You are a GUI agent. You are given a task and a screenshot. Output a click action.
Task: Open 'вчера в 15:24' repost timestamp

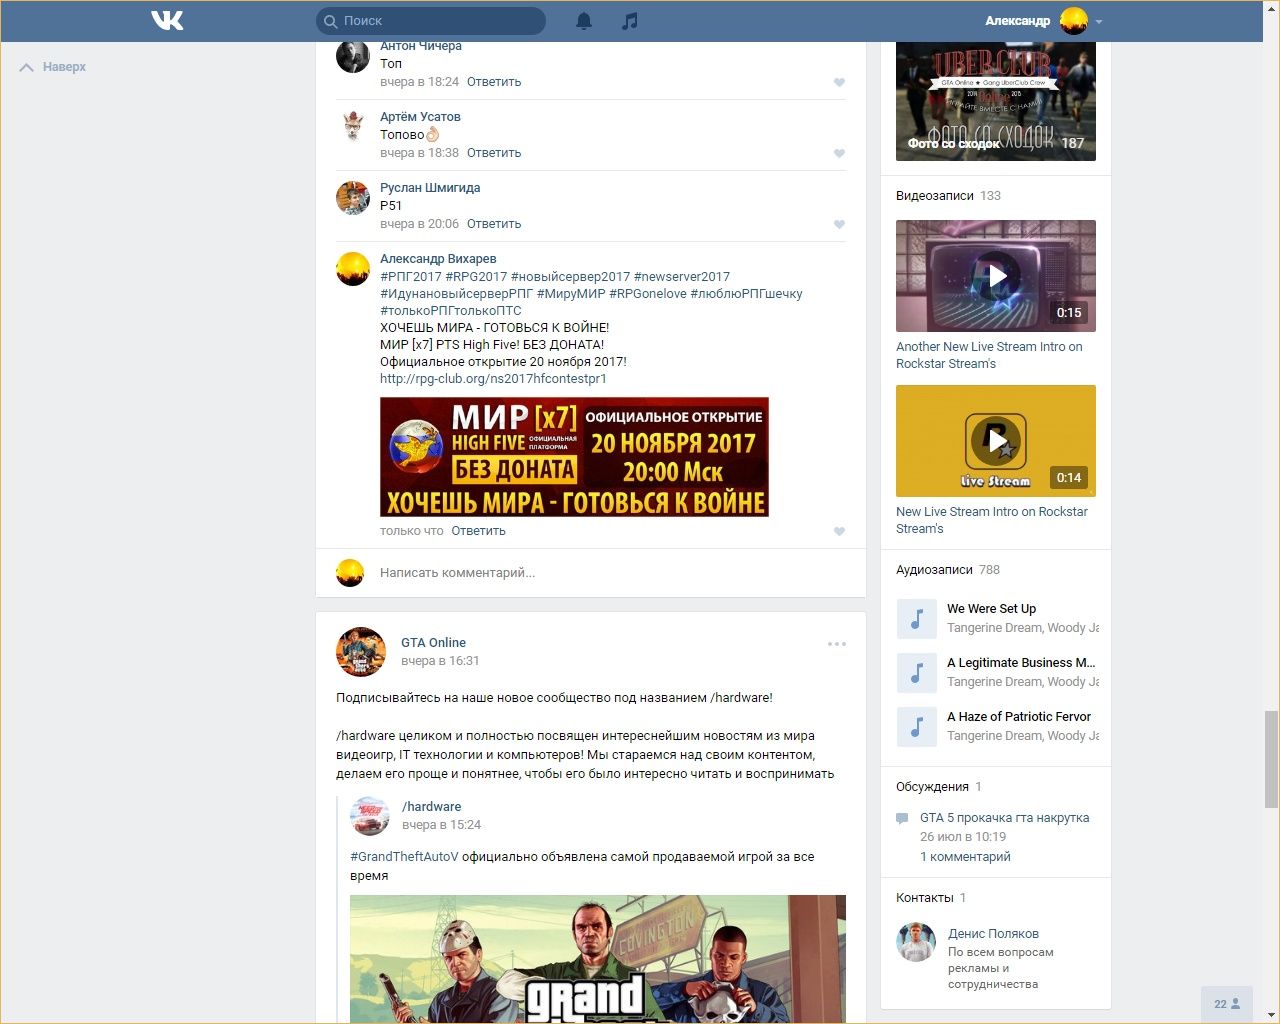441,825
